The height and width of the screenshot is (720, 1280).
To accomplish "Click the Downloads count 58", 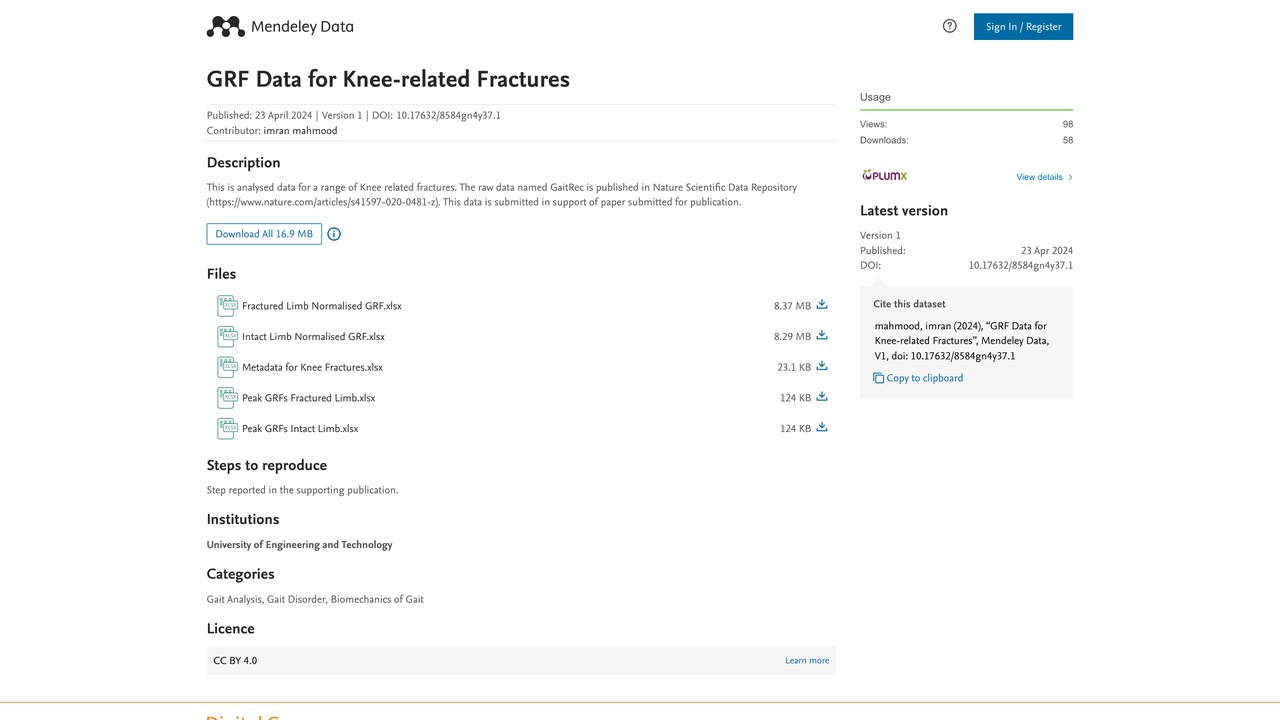I will (1068, 140).
